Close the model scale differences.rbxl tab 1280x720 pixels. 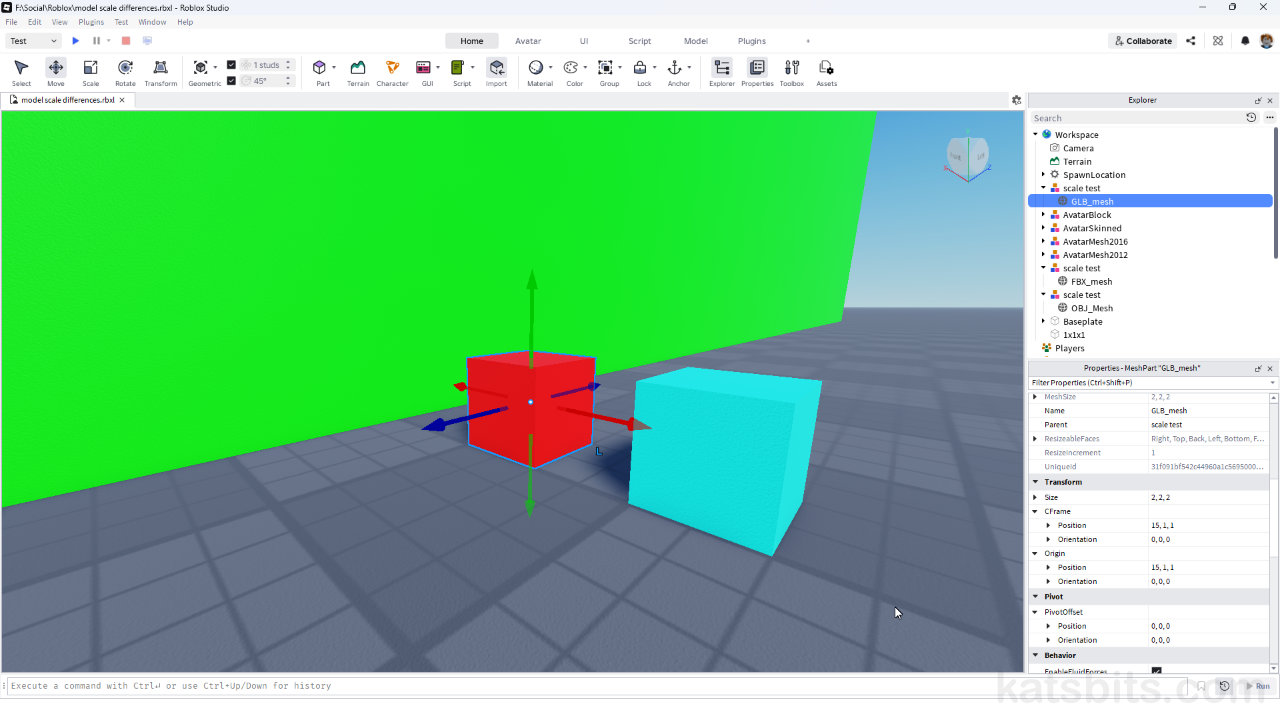[121, 100]
